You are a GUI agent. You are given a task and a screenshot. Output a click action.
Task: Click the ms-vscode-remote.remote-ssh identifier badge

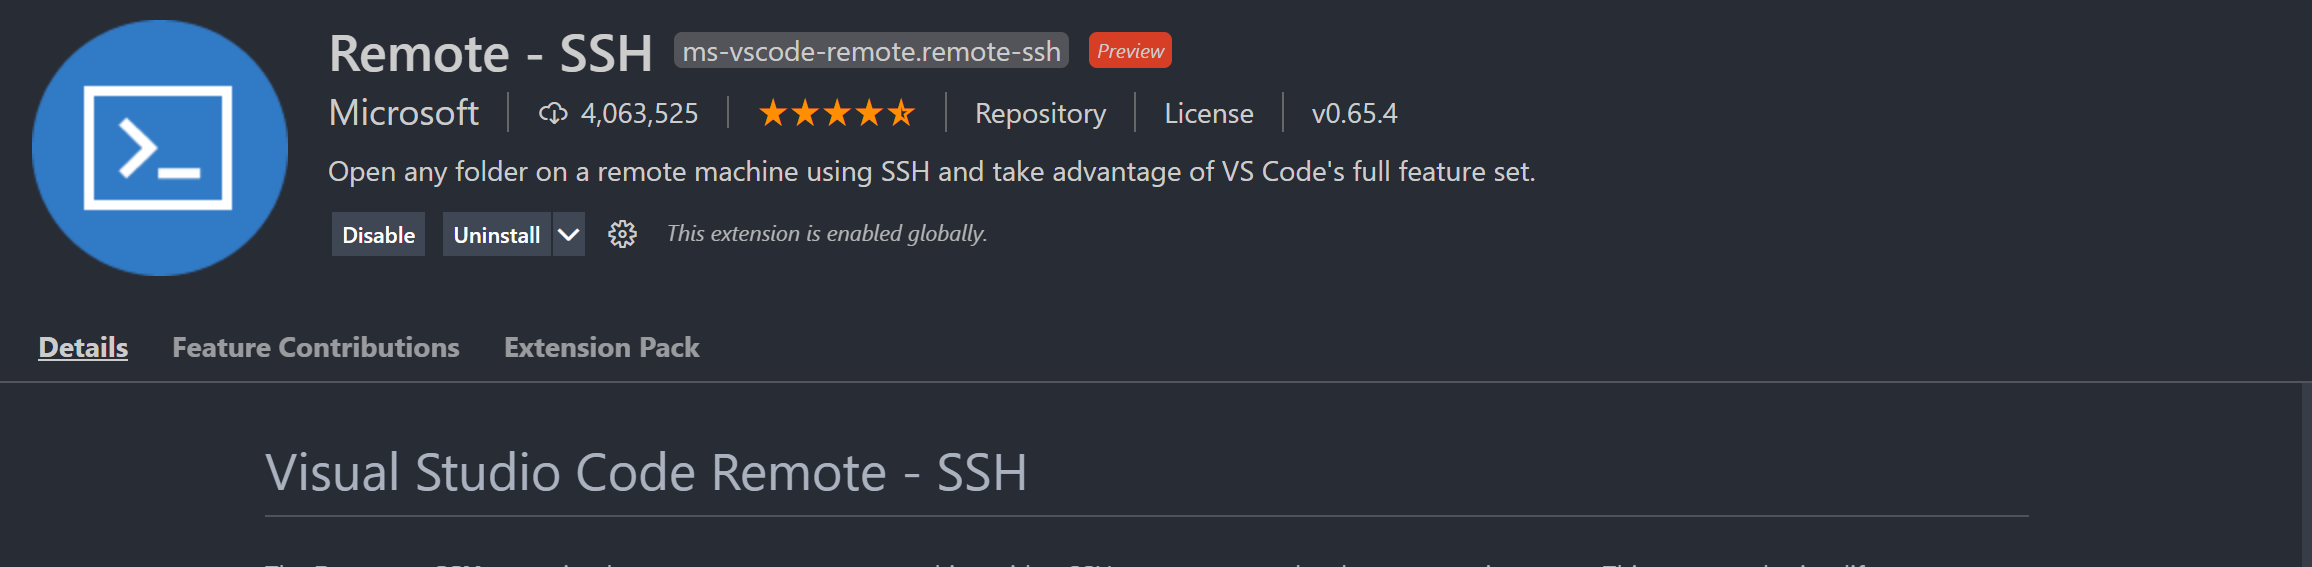coord(871,51)
